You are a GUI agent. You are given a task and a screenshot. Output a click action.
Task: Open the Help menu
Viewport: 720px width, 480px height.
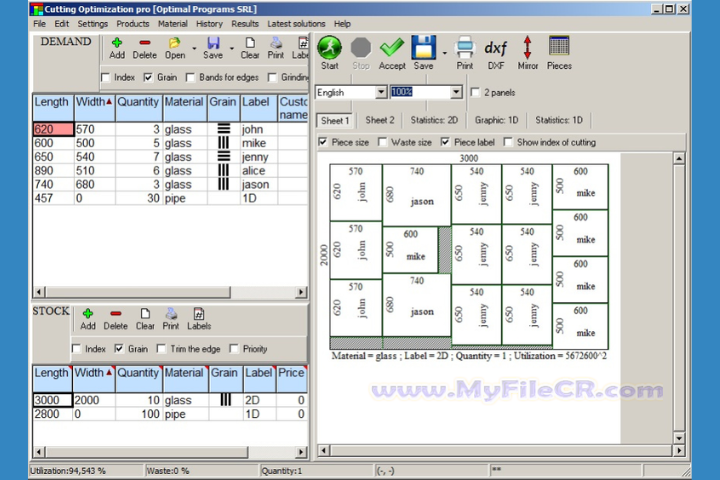(342, 24)
